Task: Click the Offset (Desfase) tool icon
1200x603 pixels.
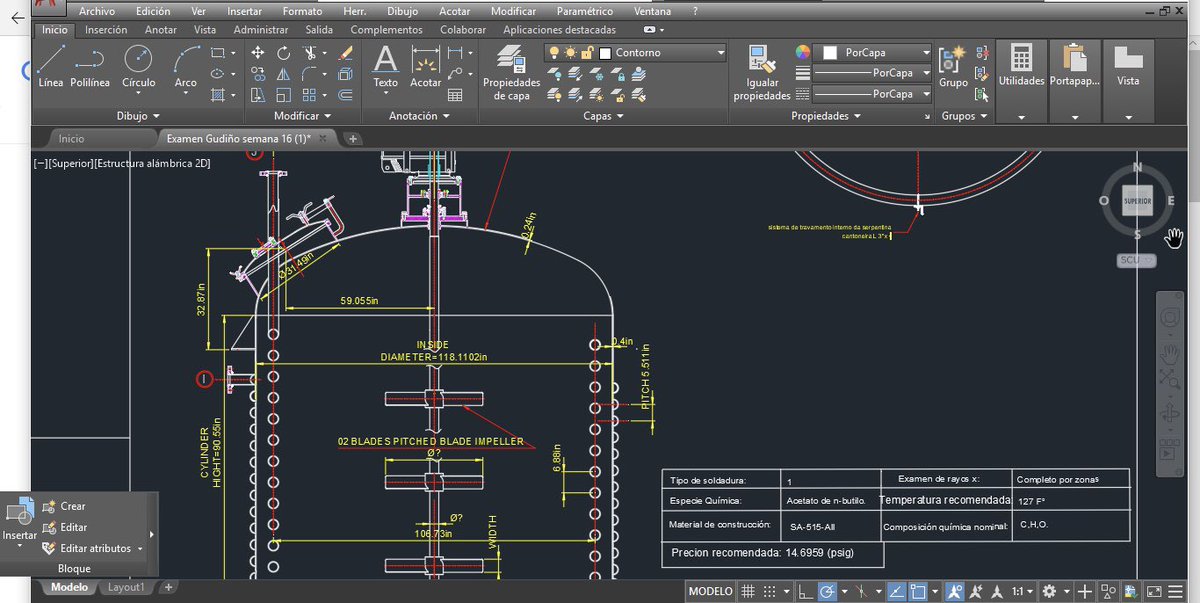Action: pyautogui.click(x=346, y=95)
